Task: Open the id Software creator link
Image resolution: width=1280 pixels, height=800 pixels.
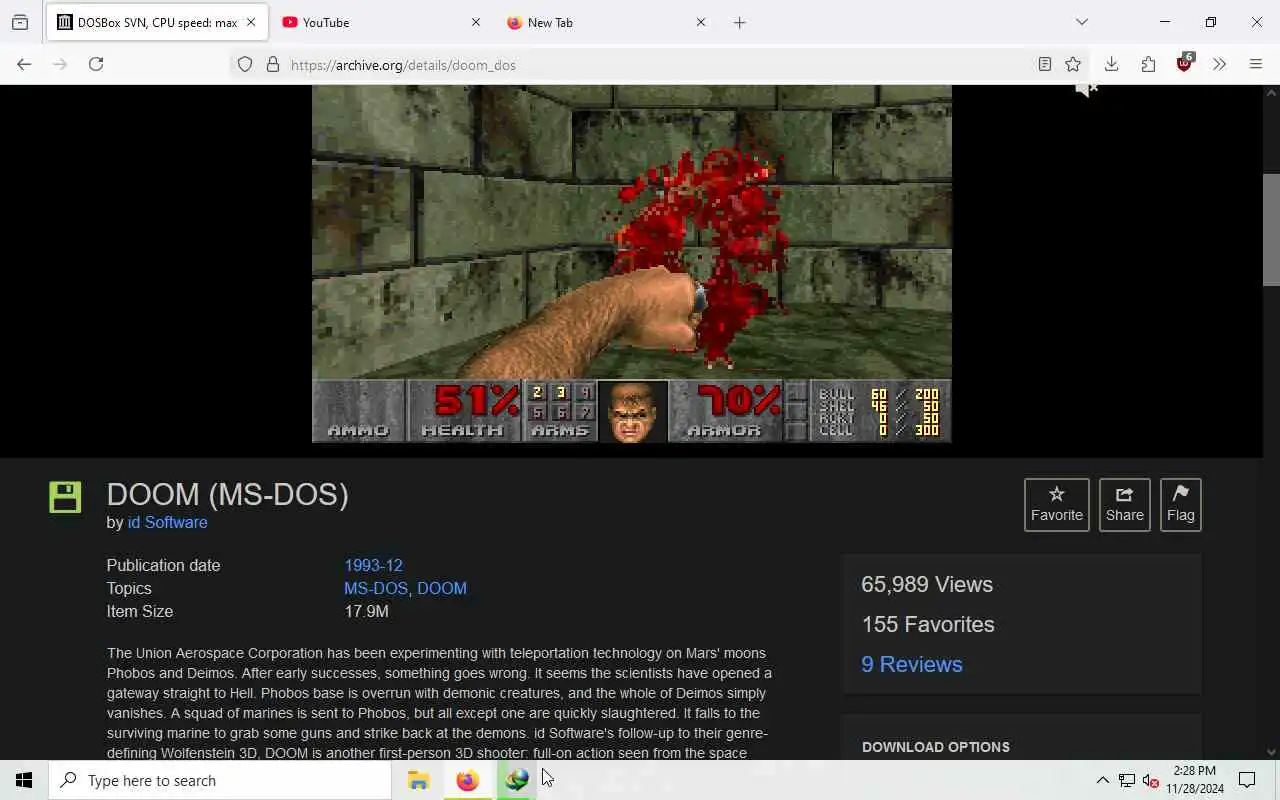Action: pyautogui.click(x=167, y=522)
